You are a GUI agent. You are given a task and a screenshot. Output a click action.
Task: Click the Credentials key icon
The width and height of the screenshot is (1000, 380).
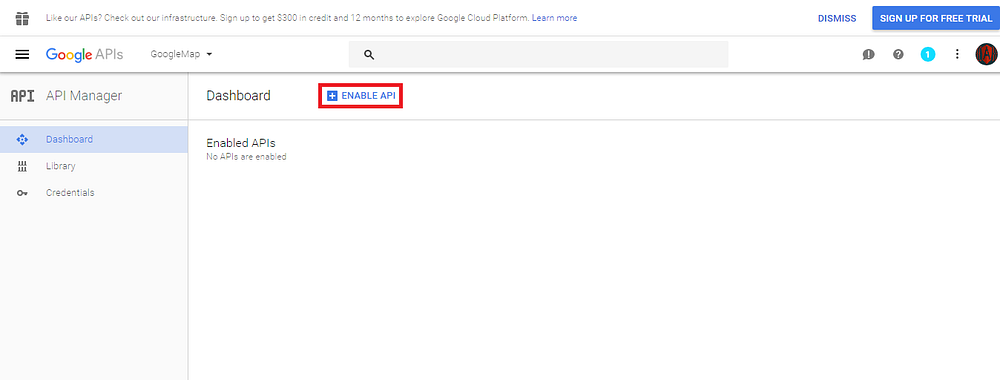pos(22,193)
